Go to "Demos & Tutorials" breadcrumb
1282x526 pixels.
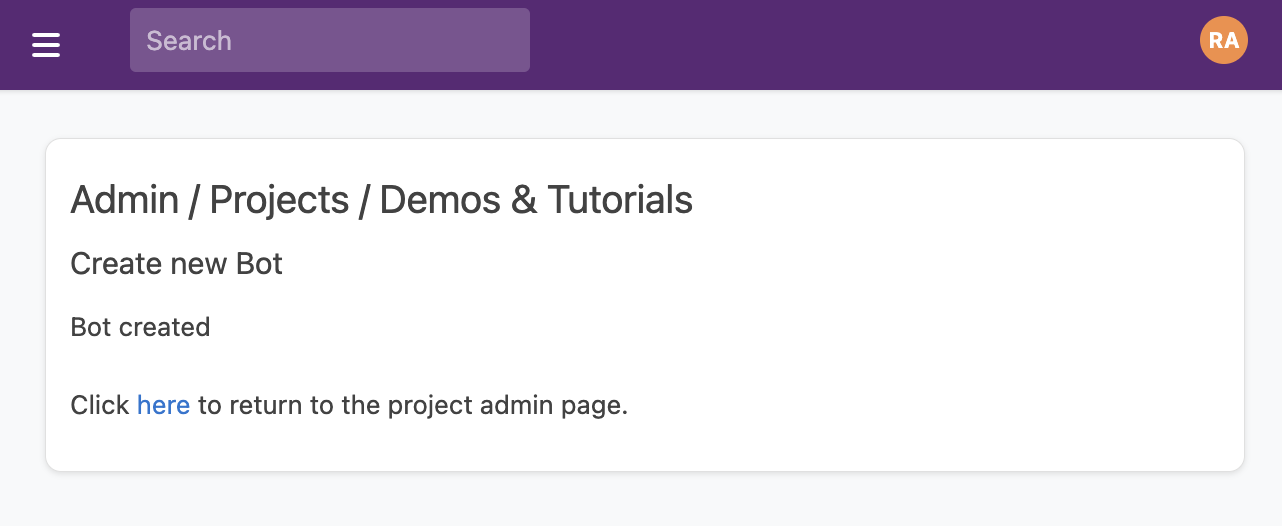tap(536, 200)
